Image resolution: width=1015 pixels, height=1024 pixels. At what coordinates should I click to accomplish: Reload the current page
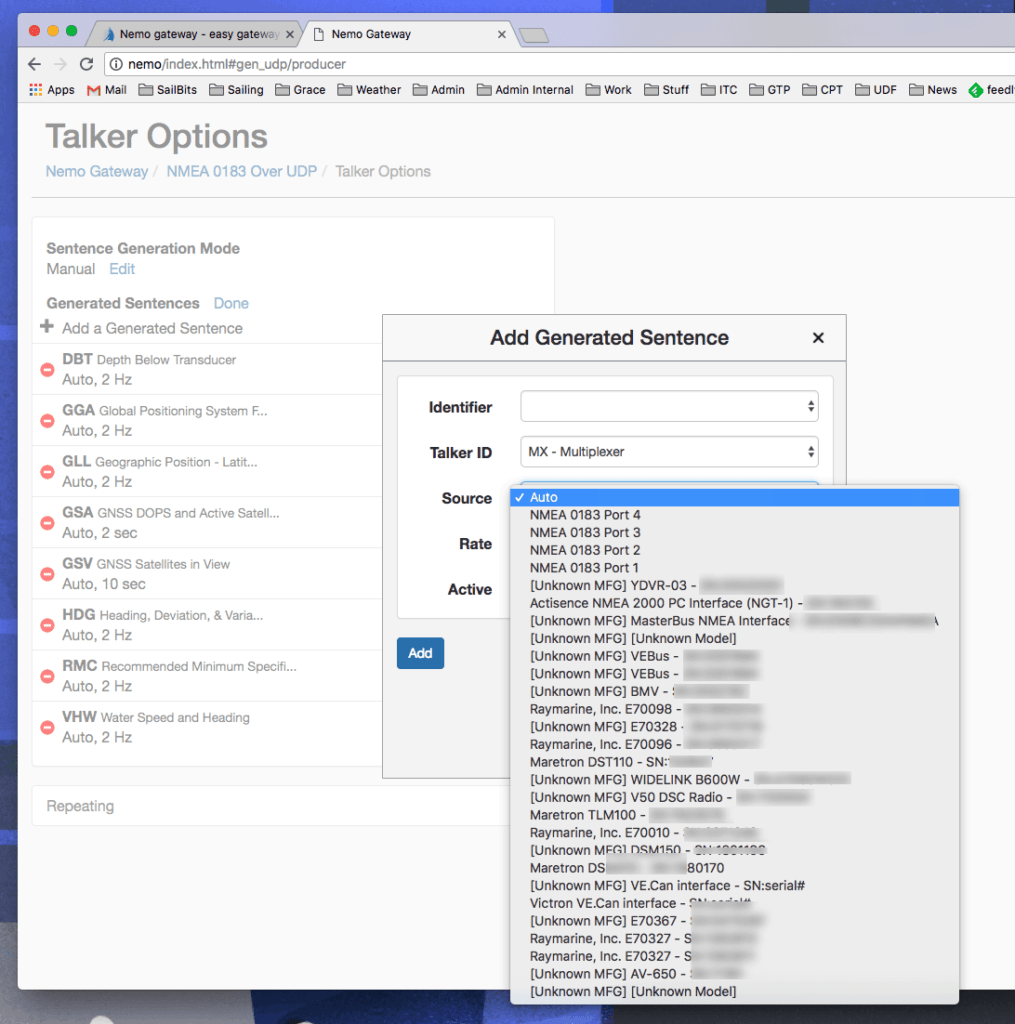(86, 64)
